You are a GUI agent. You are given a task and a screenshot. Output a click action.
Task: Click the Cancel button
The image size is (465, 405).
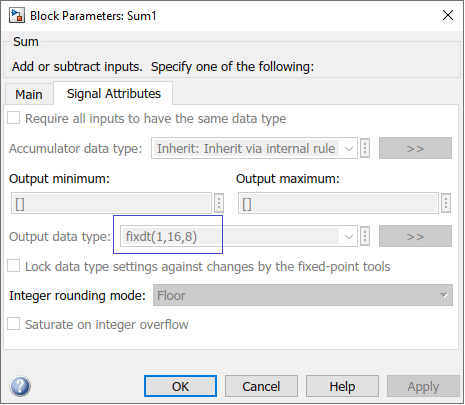(261, 386)
